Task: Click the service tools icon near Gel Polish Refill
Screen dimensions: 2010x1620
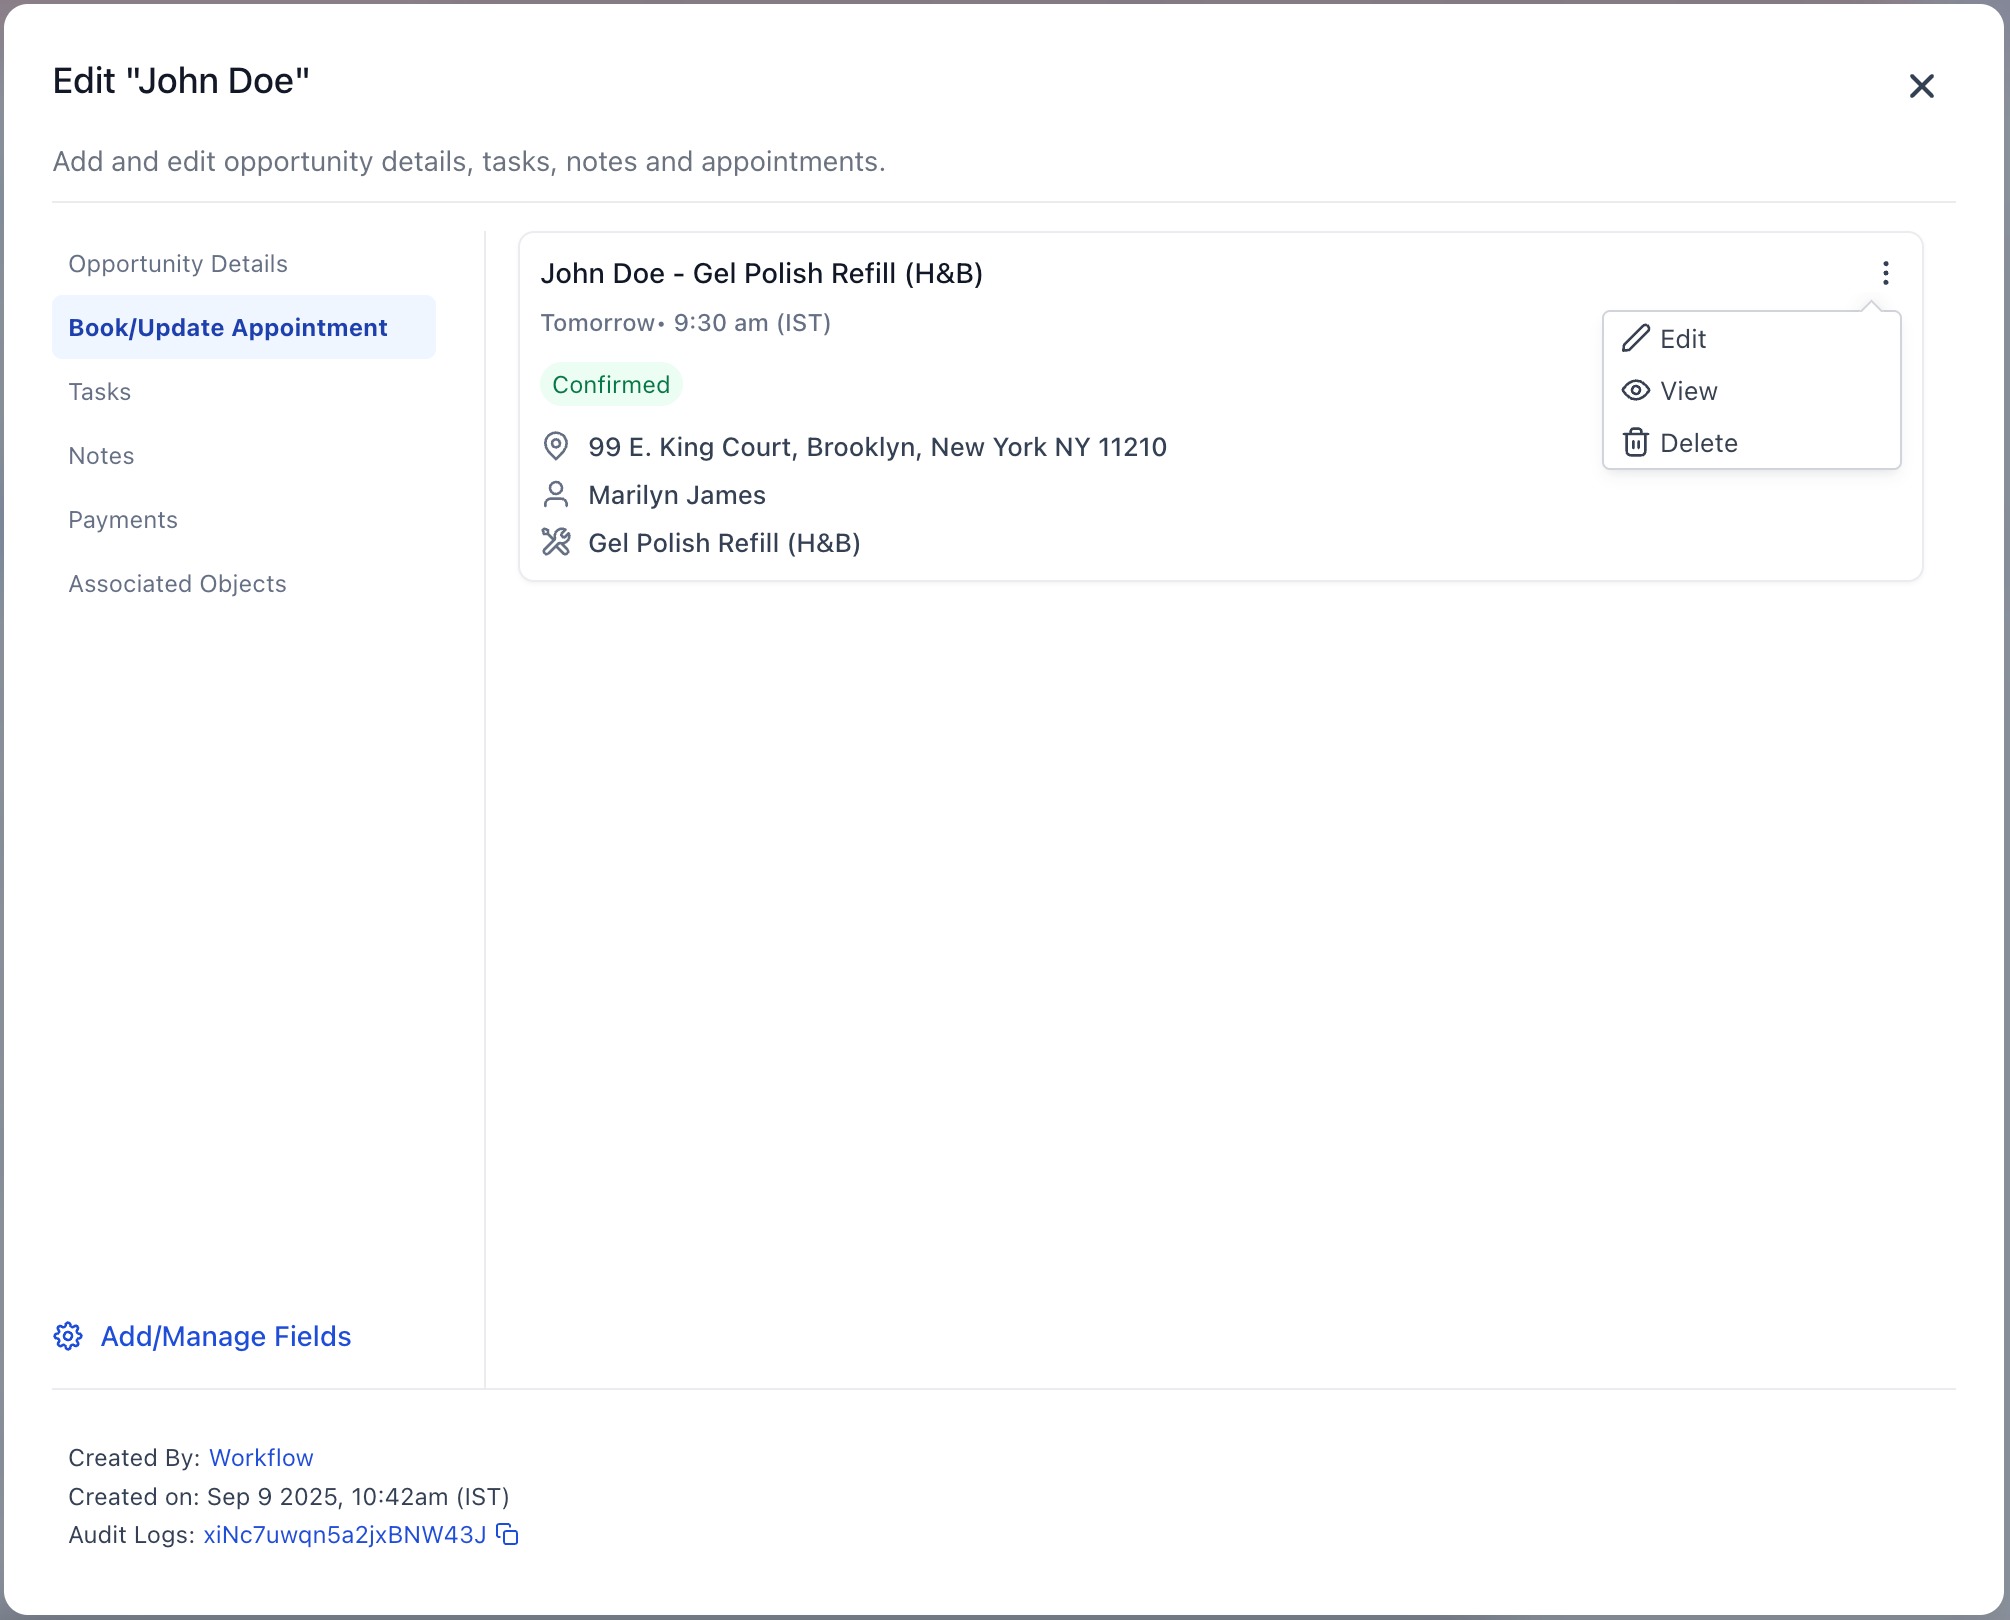Action: (x=557, y=542)
